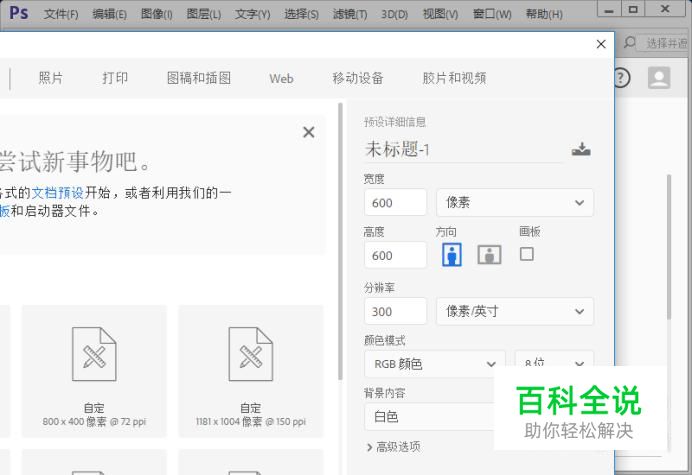Click the save preset icon next to 未标题-1
This screenshot has height=475, width=692.
(581, 149)
